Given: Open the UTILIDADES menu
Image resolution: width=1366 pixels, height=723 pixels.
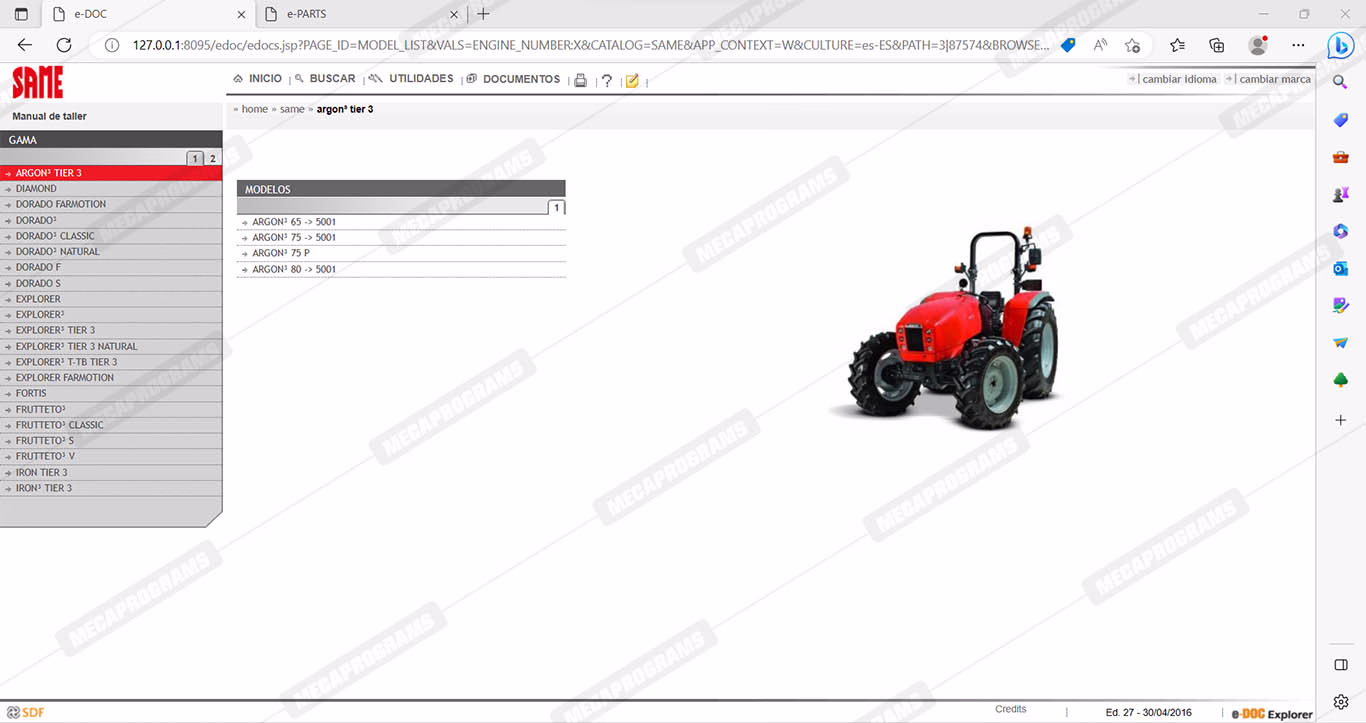Looking at the screenshot, I should coord(411,79).
